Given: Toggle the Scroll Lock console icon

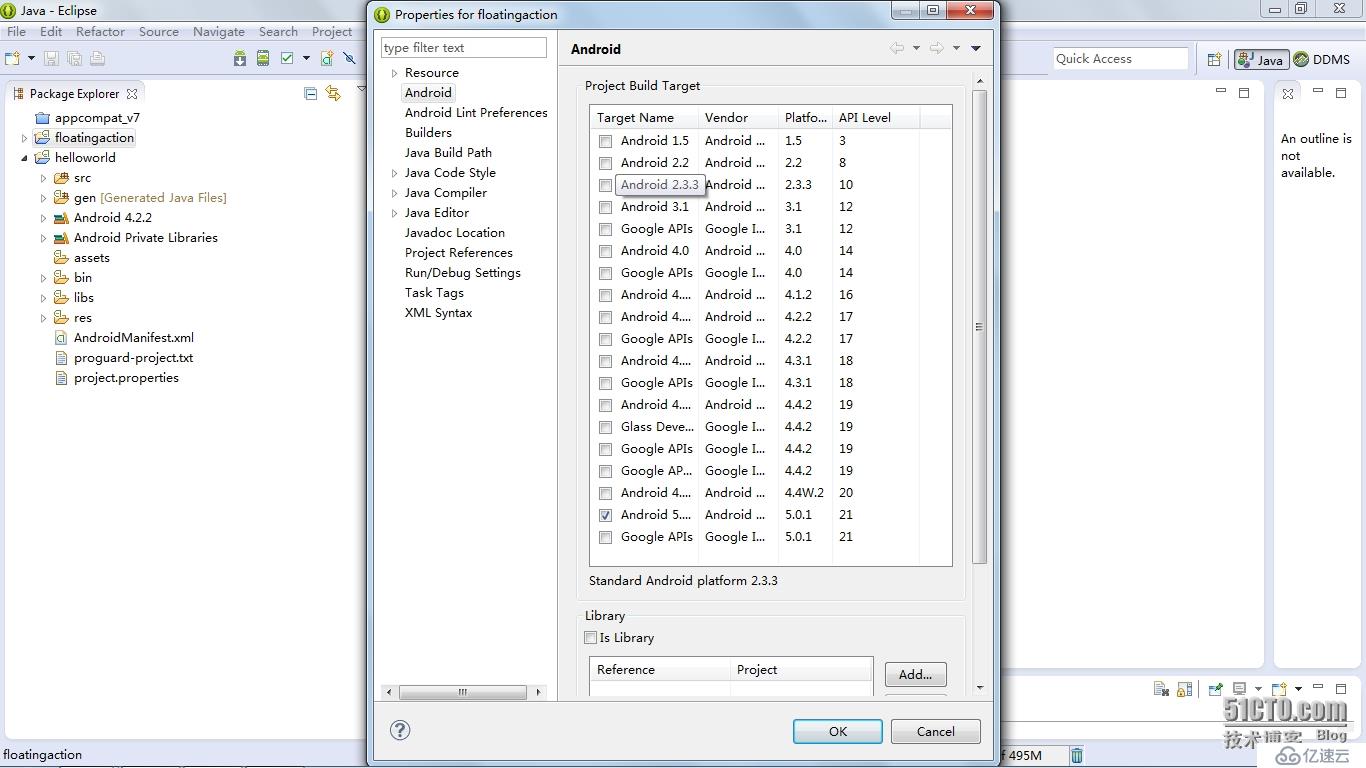Looking at the screenshot, I should [x=1184, y=689].
